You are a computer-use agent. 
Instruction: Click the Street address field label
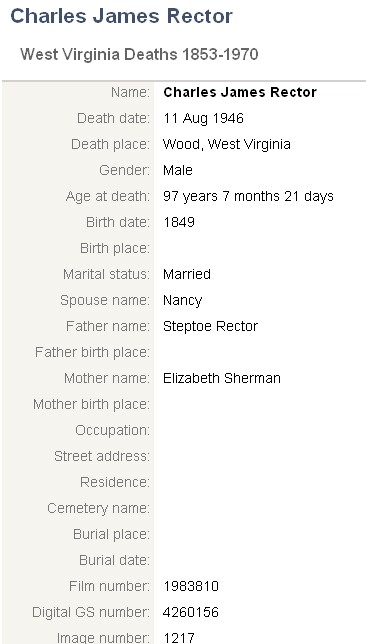102,456
